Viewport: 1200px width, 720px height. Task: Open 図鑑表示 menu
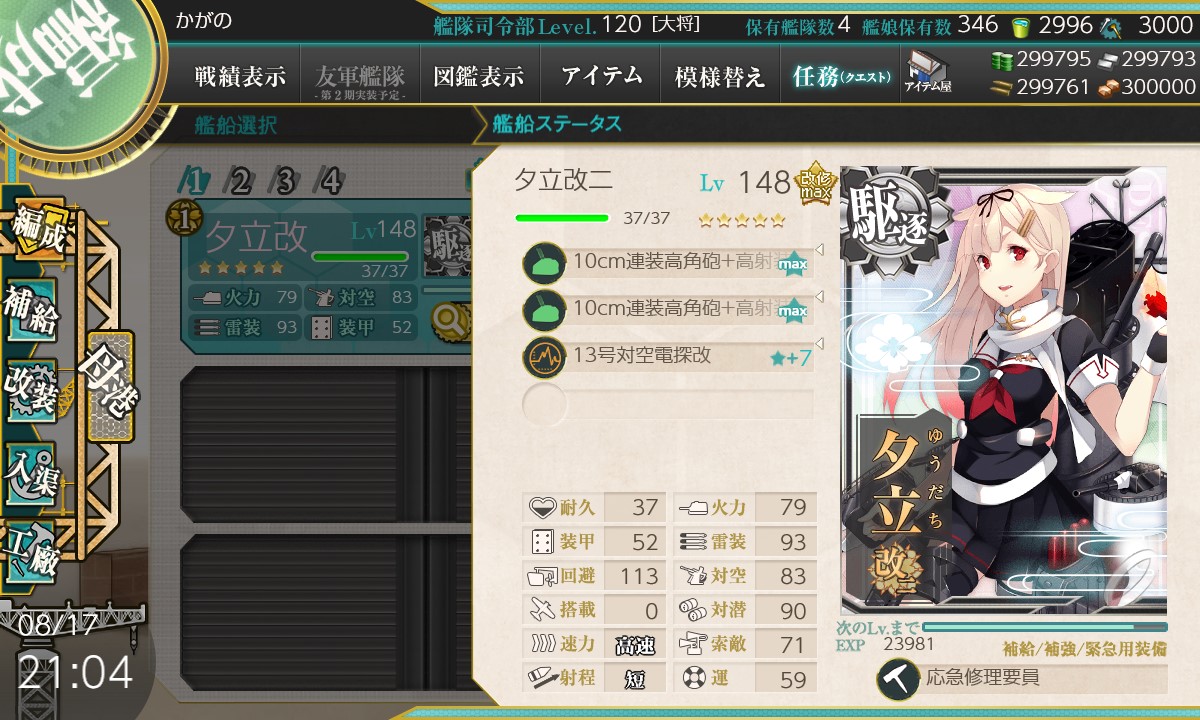[x=478, y=76]
